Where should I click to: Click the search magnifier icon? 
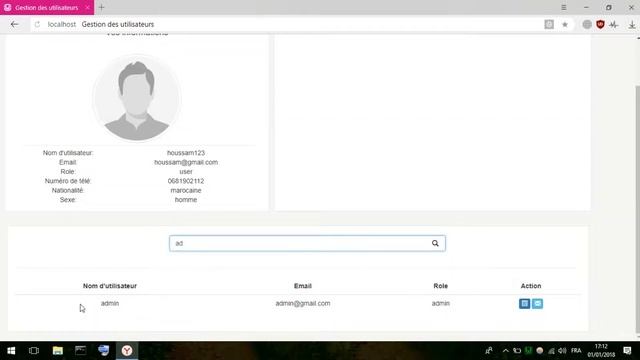pyautogui.click(x=435, y=243)
